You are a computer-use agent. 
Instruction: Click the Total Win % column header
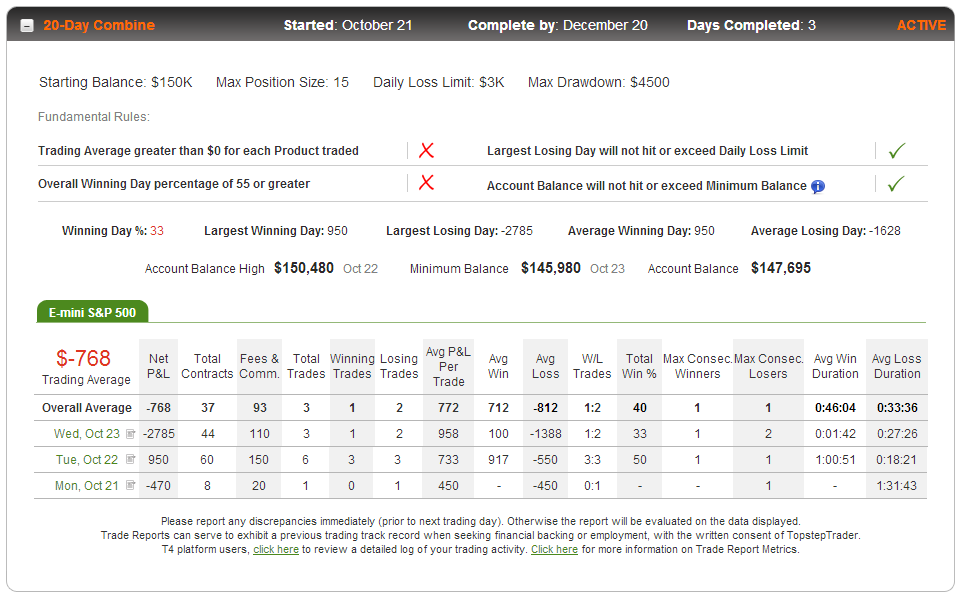click(x=639, y=366)
